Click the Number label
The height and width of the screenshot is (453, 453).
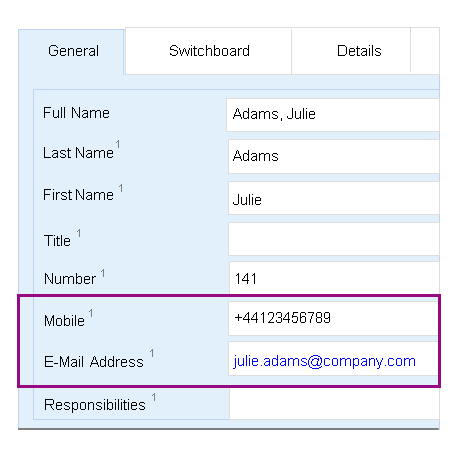[70, 279]
